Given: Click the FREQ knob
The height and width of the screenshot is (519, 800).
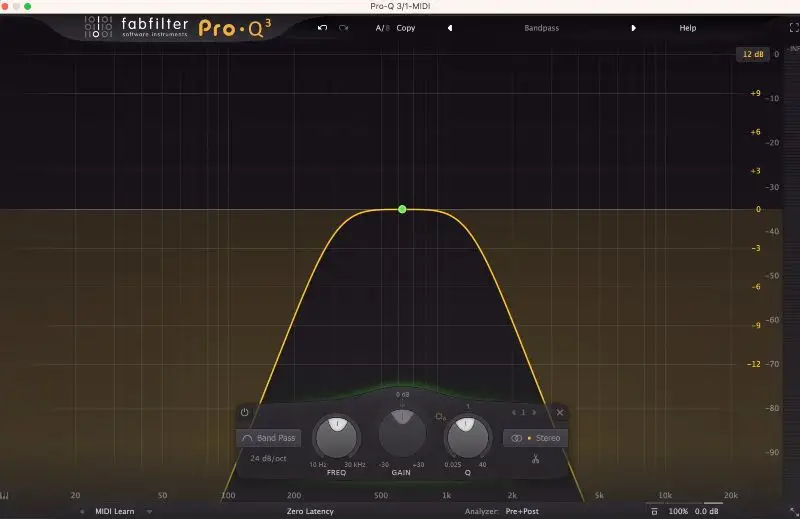Looking at the screenshot, I should tap(336, 438).
